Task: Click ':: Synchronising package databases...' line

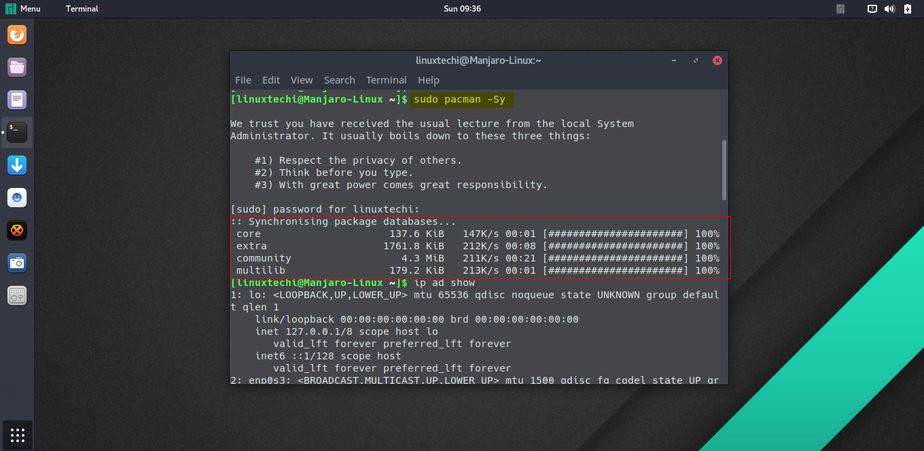Action: (x=343, y=222)
